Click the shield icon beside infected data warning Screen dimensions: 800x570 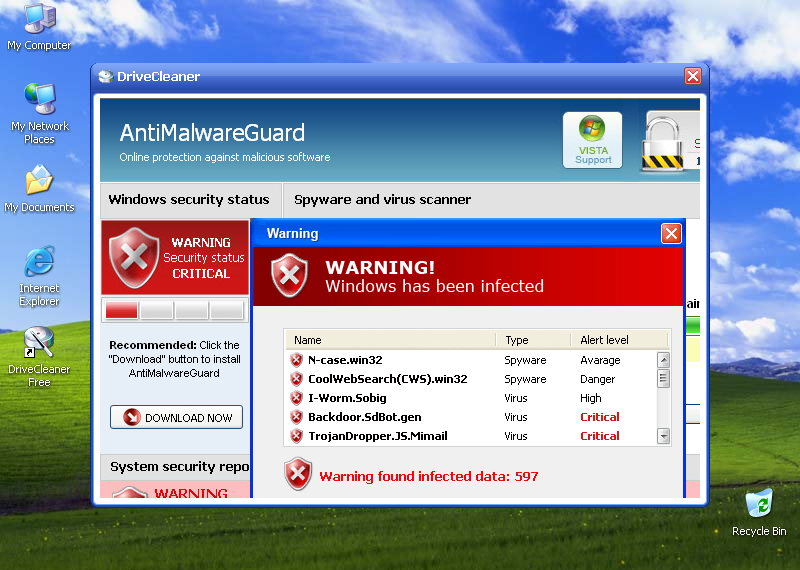[x=298, y=474]
